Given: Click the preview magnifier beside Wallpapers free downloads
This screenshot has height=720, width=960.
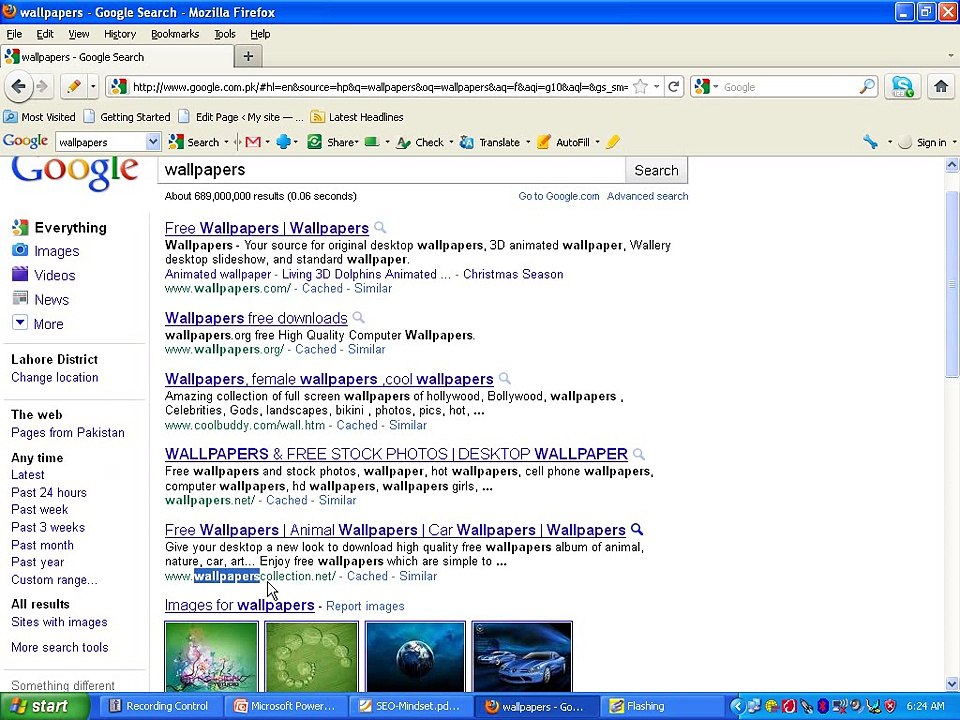Looking at the screenshot, I should pyautogui.click(x=359, y=317).
